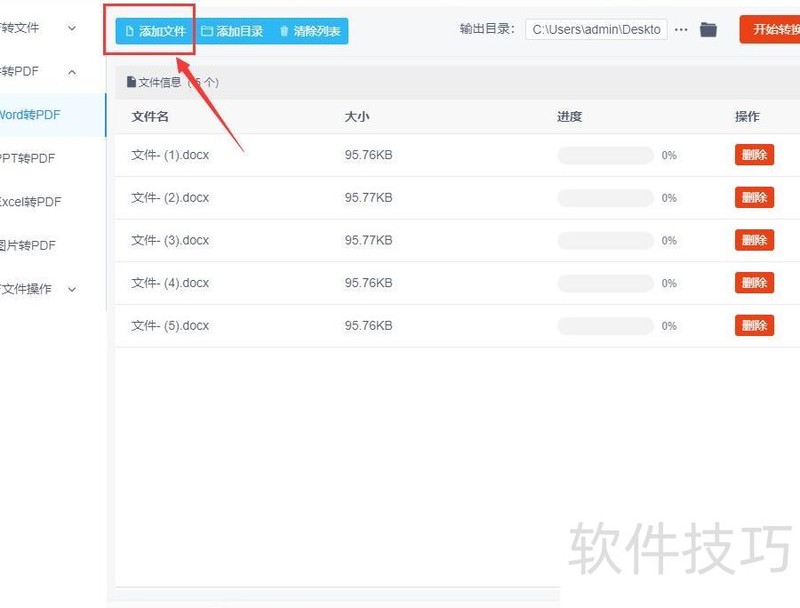Viewport: 800px width, 608px height.
Task: Open the folder icon beside the output directory
Action: pos(708,30)
